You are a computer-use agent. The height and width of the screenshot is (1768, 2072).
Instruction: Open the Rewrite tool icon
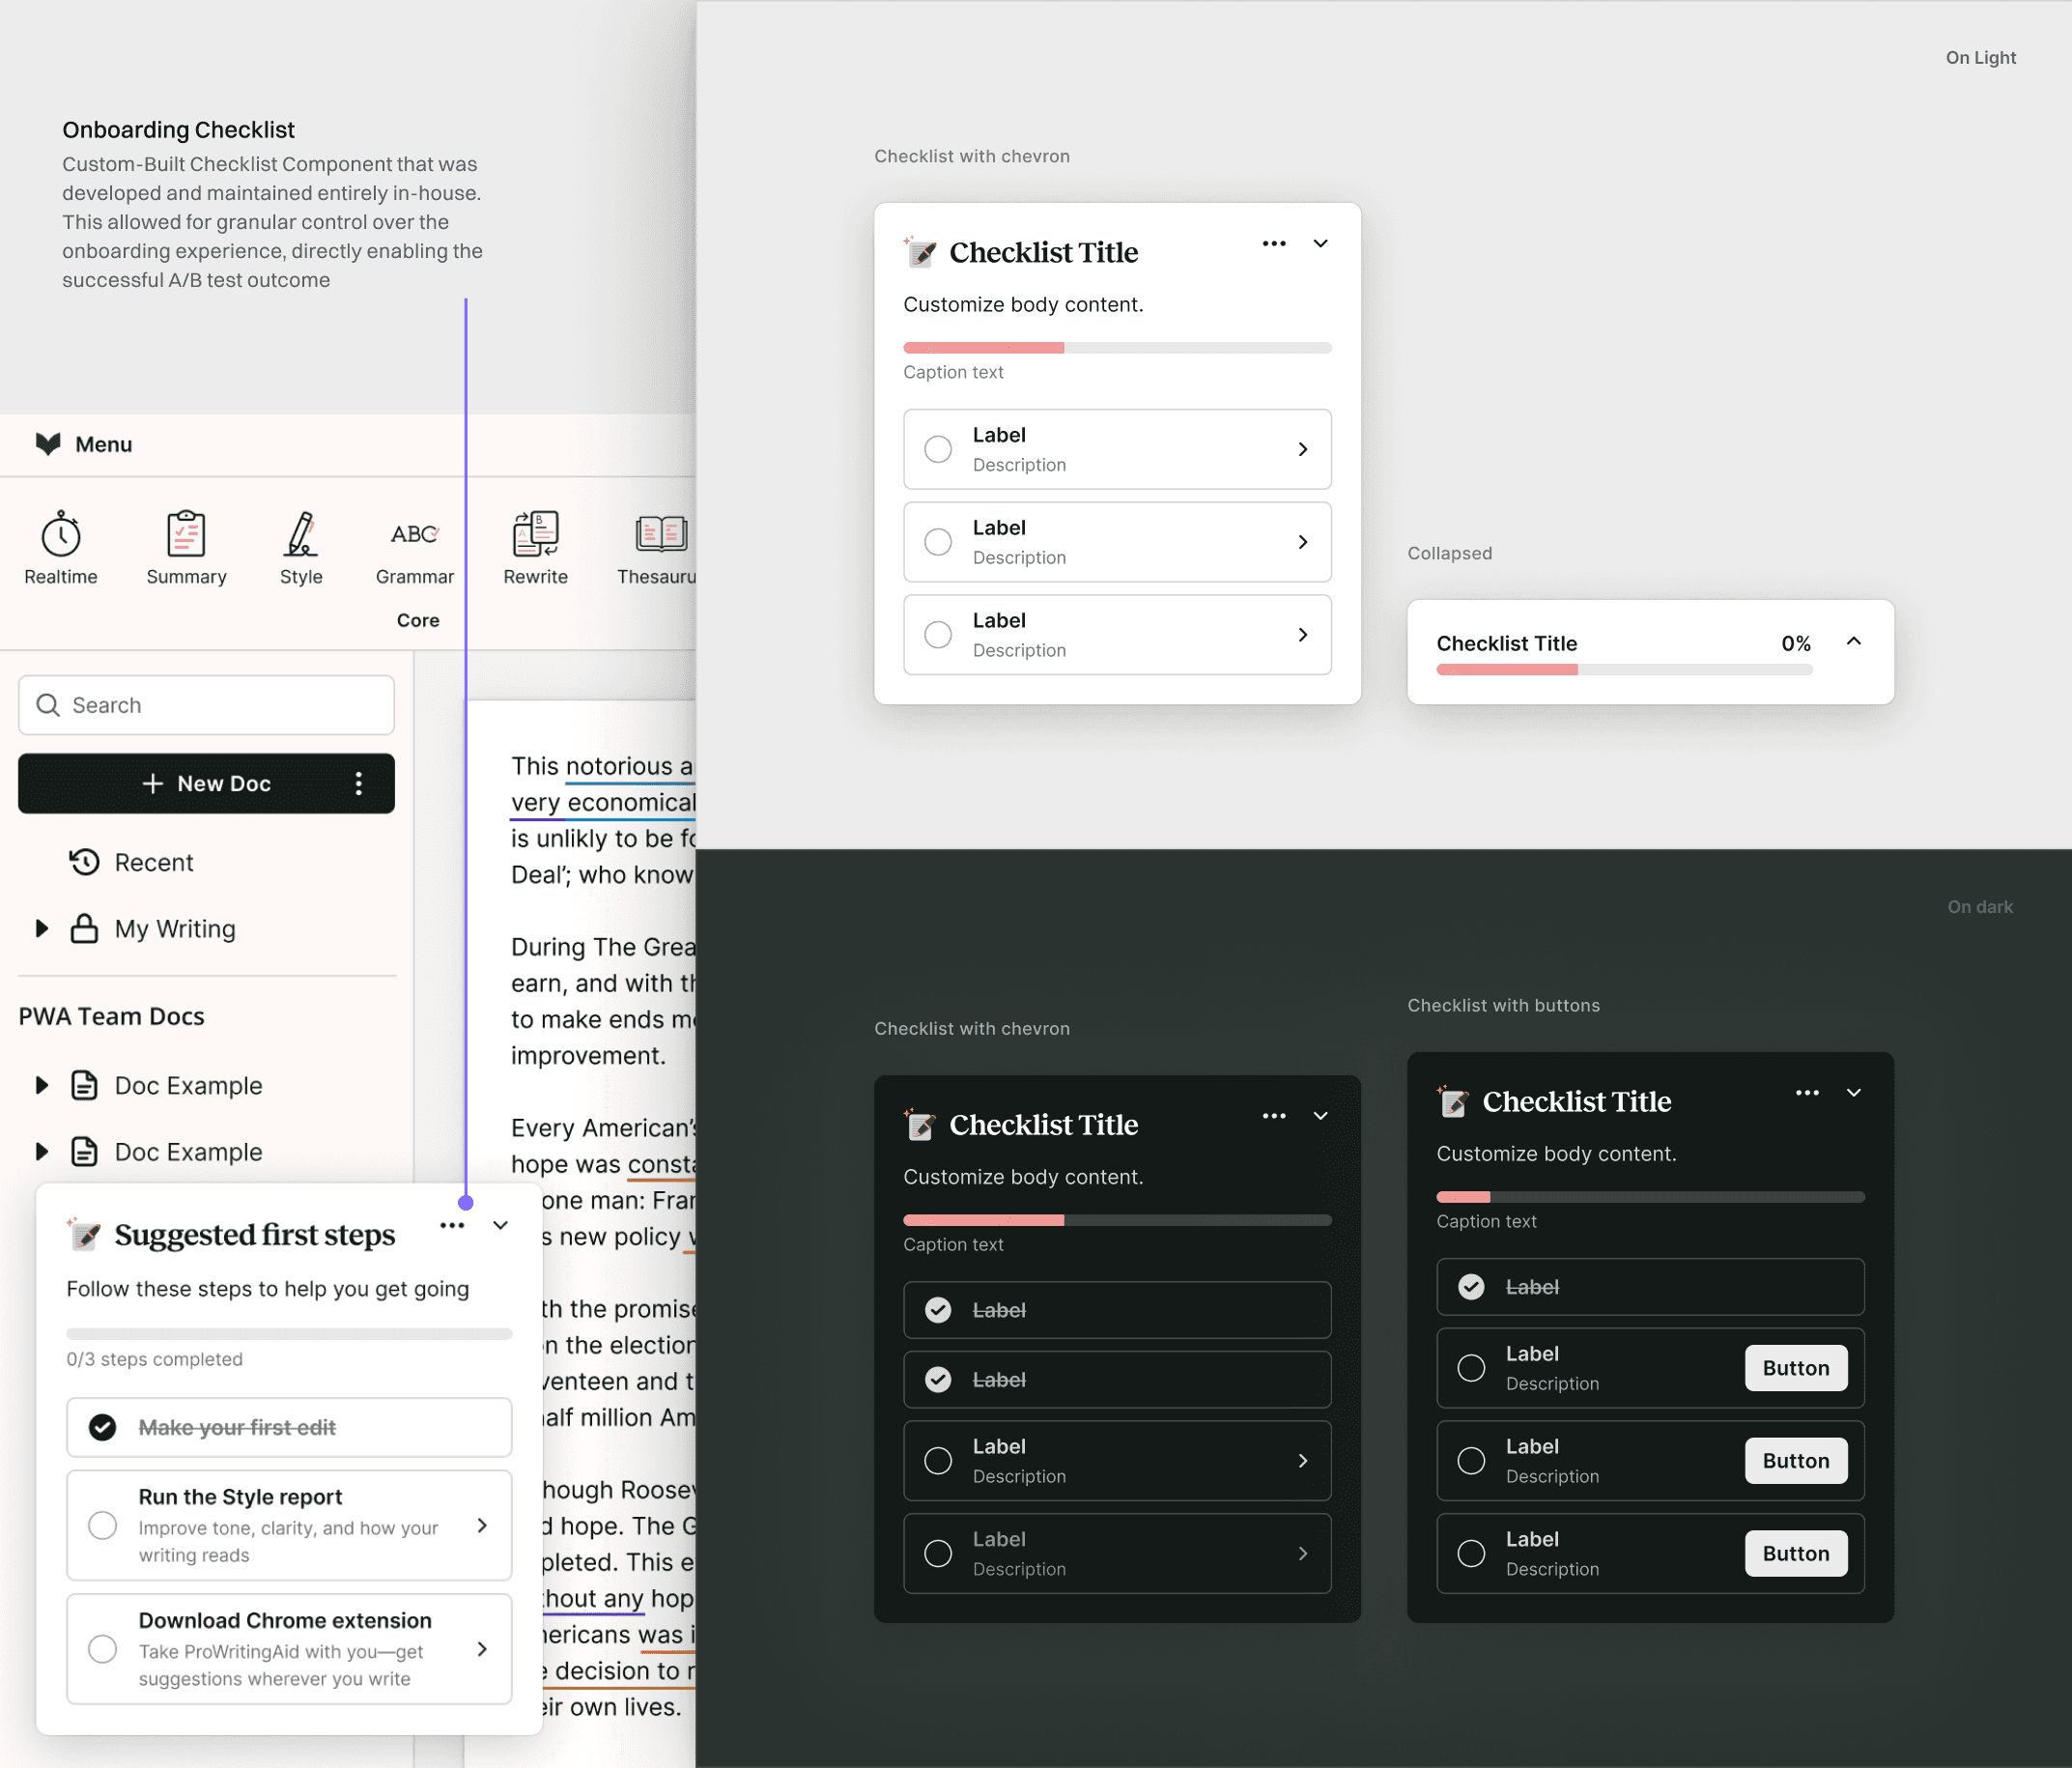coord(535,534)
